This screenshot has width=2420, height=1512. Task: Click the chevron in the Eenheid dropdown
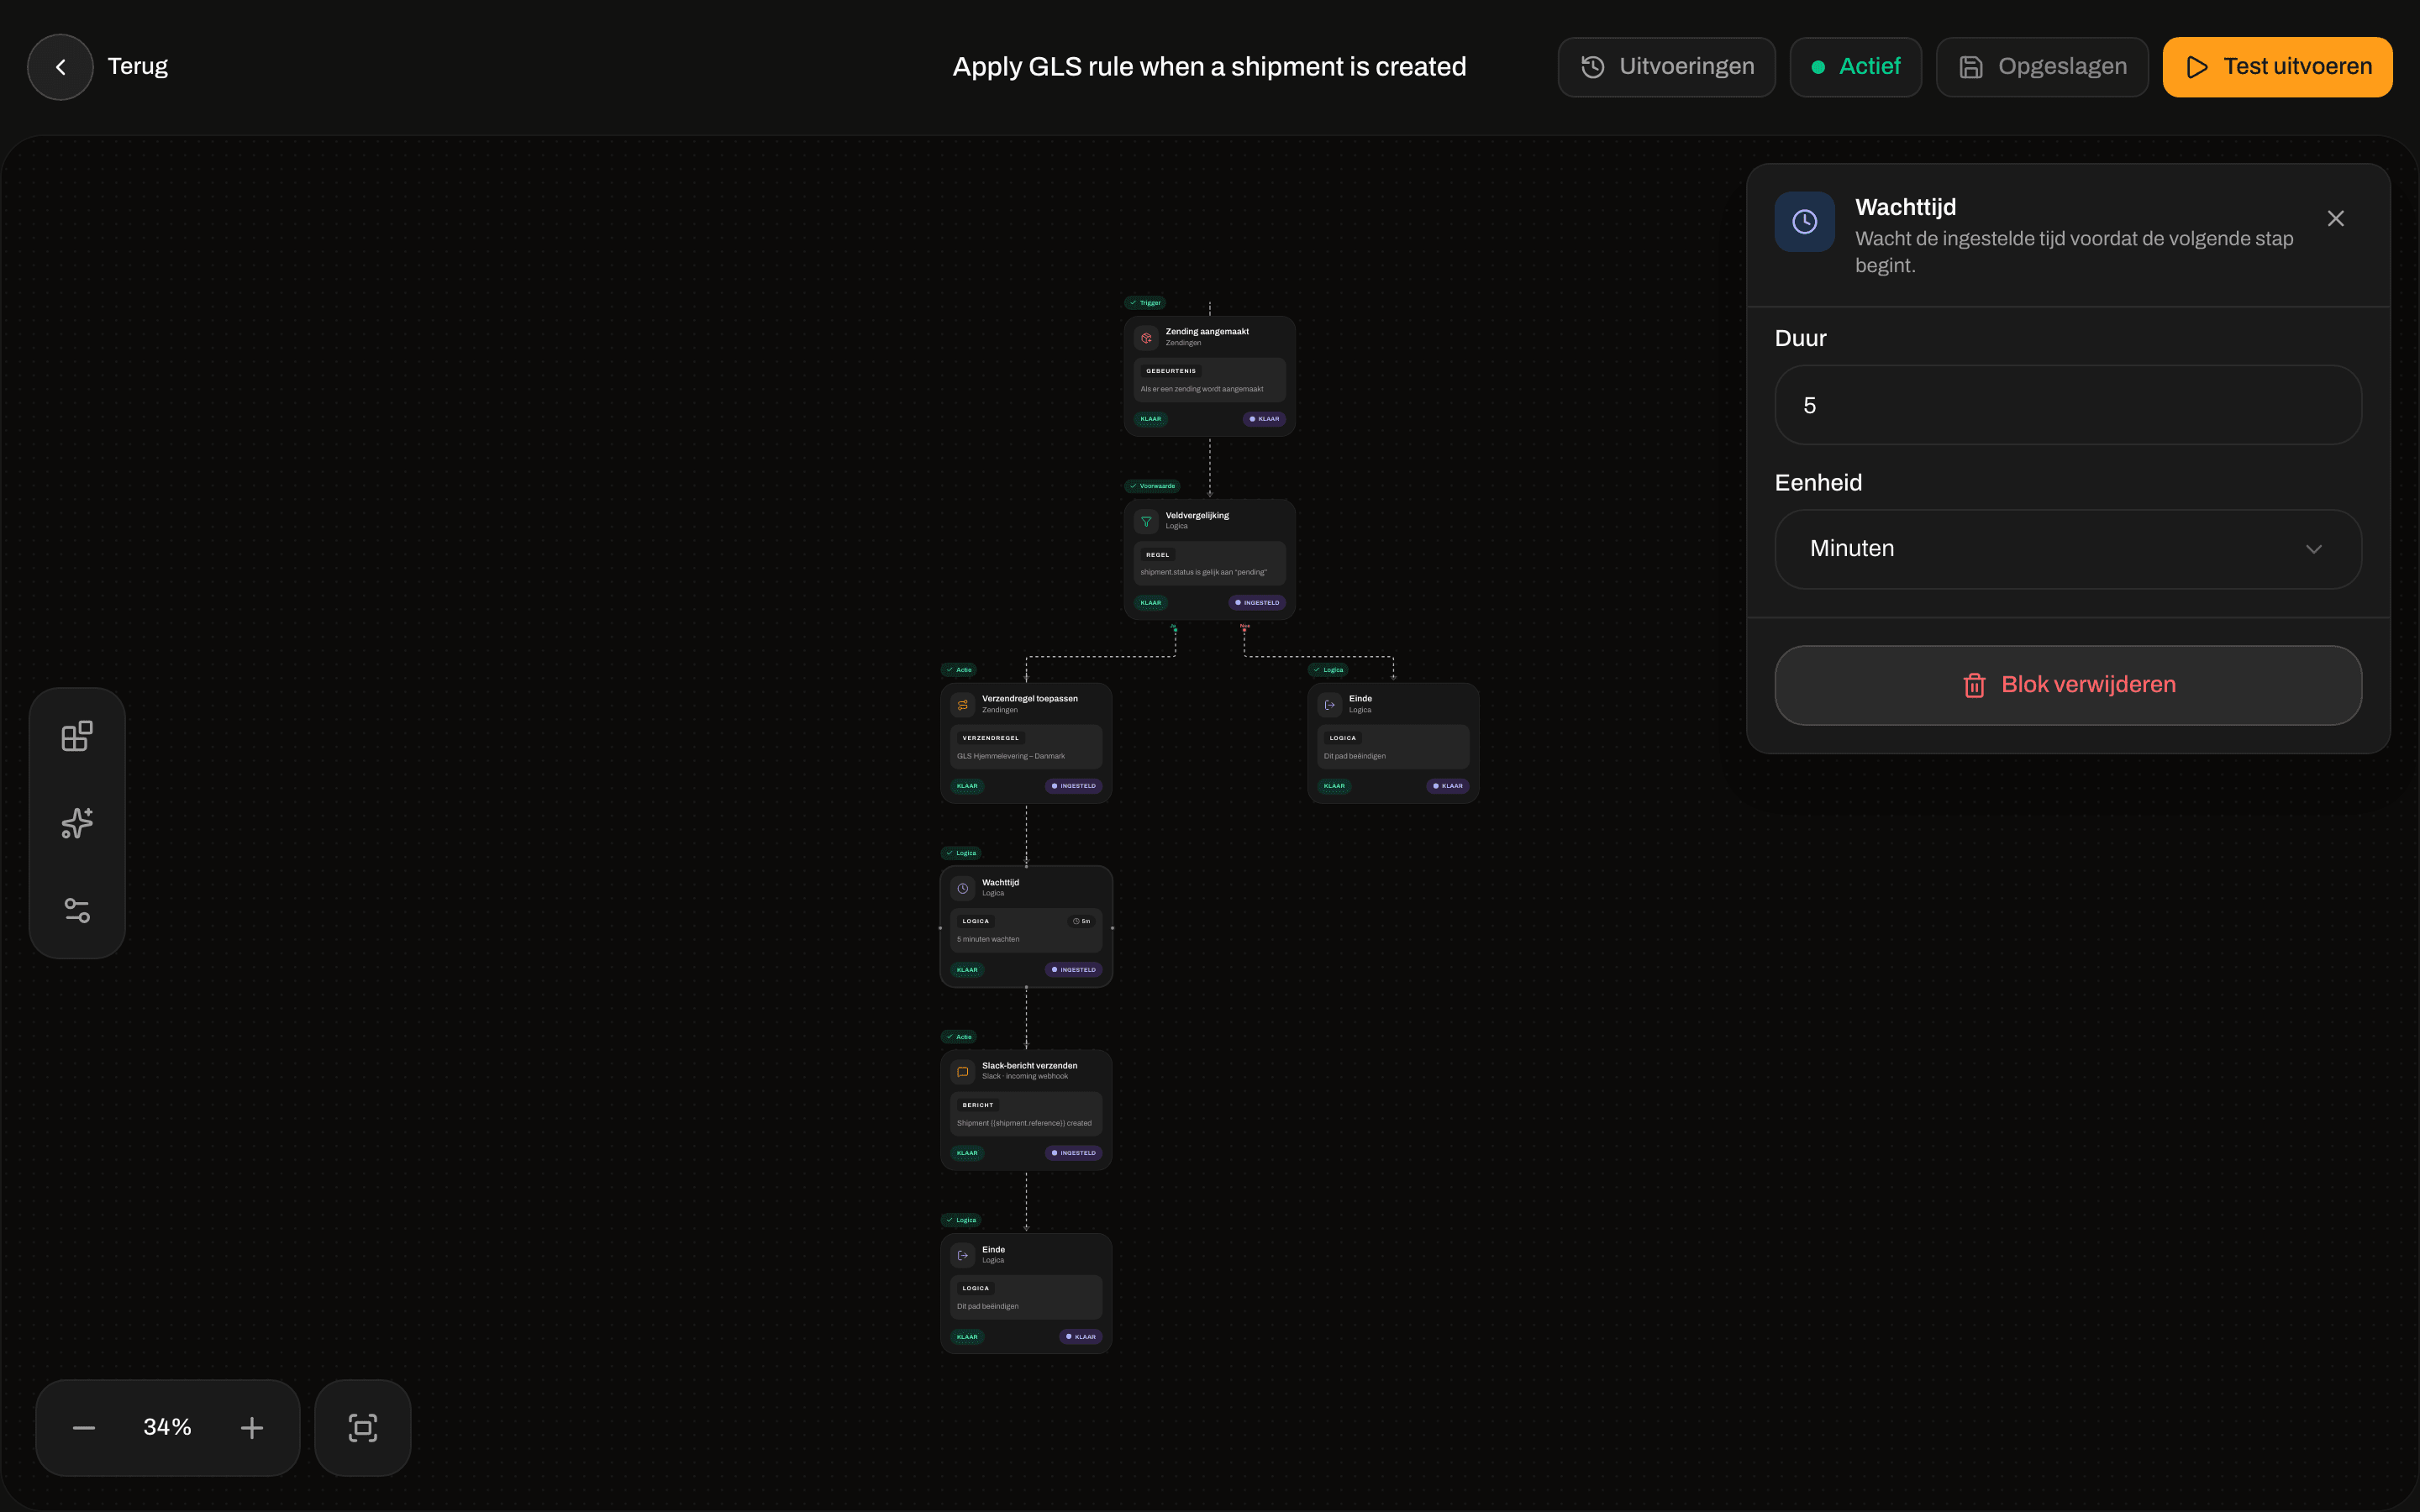coord(2313,549)
